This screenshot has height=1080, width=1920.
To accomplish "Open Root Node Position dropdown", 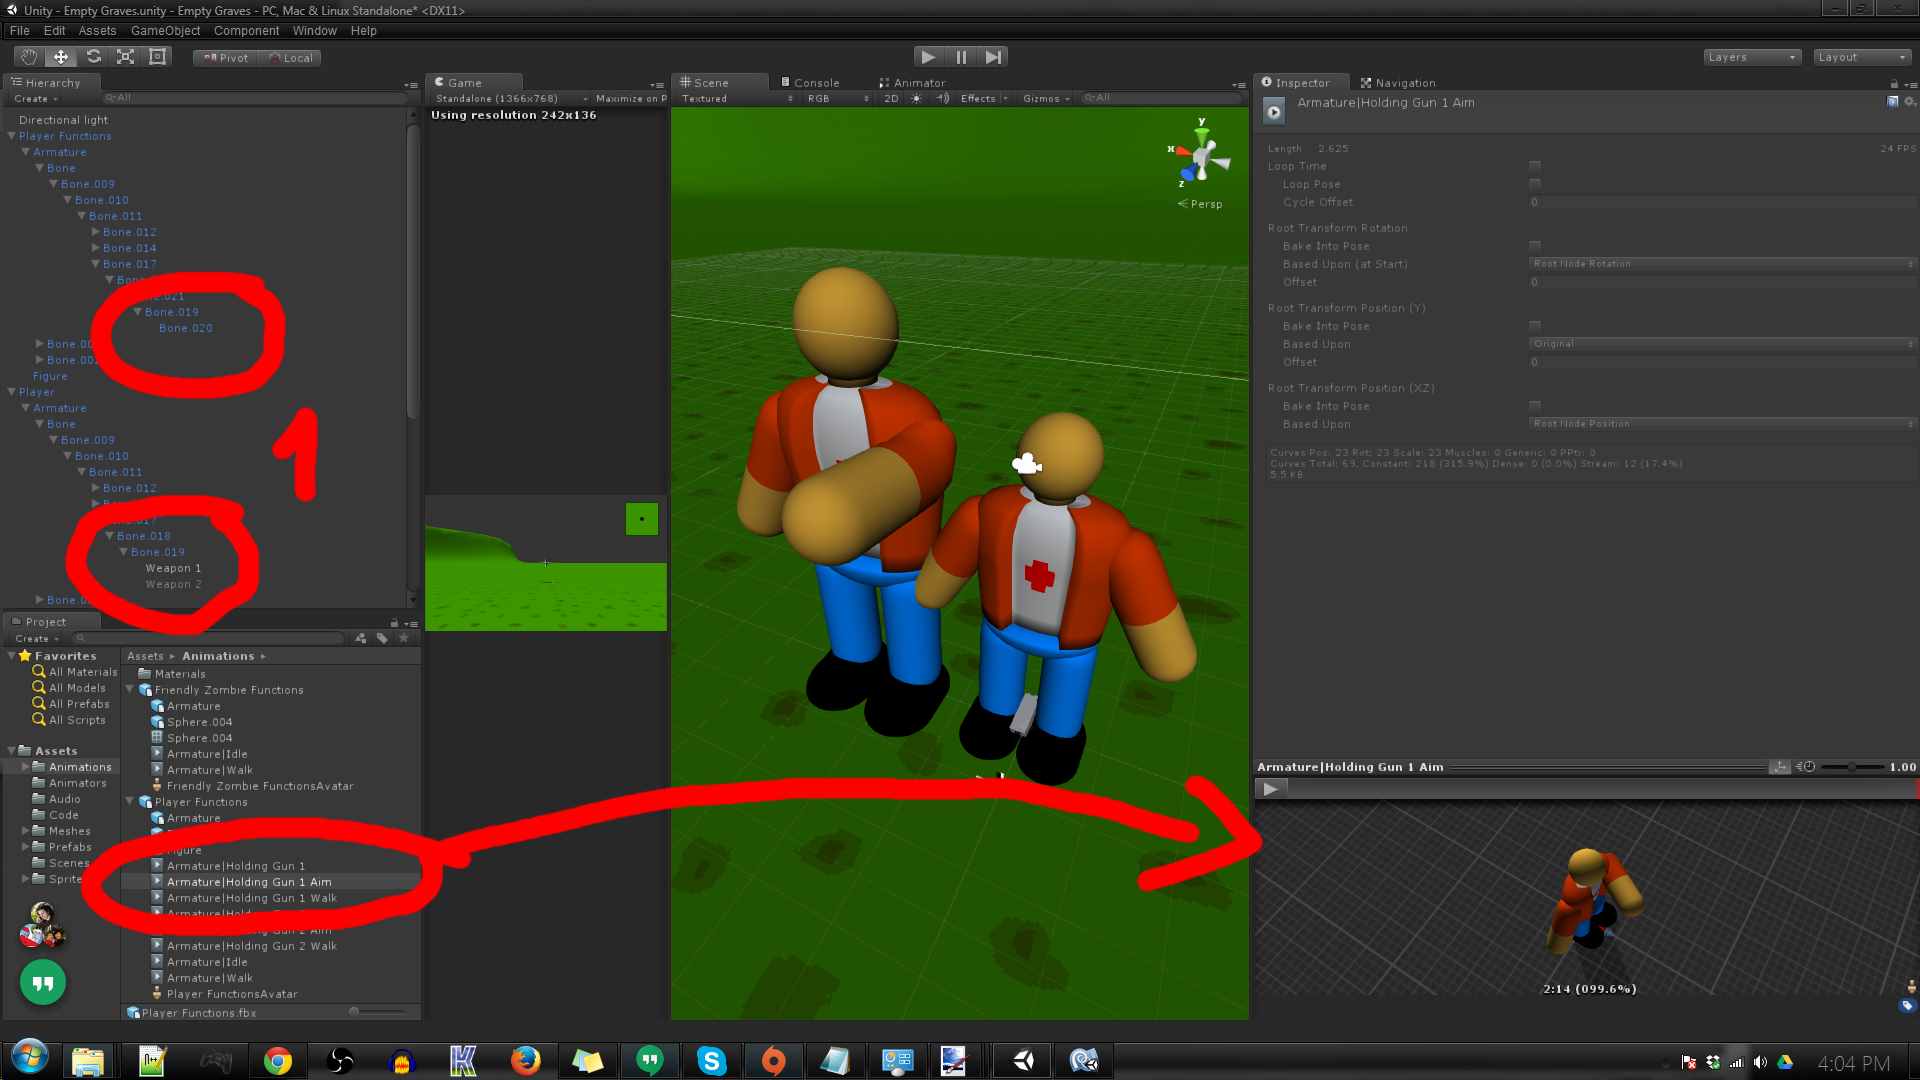I will pos(1723,424).
